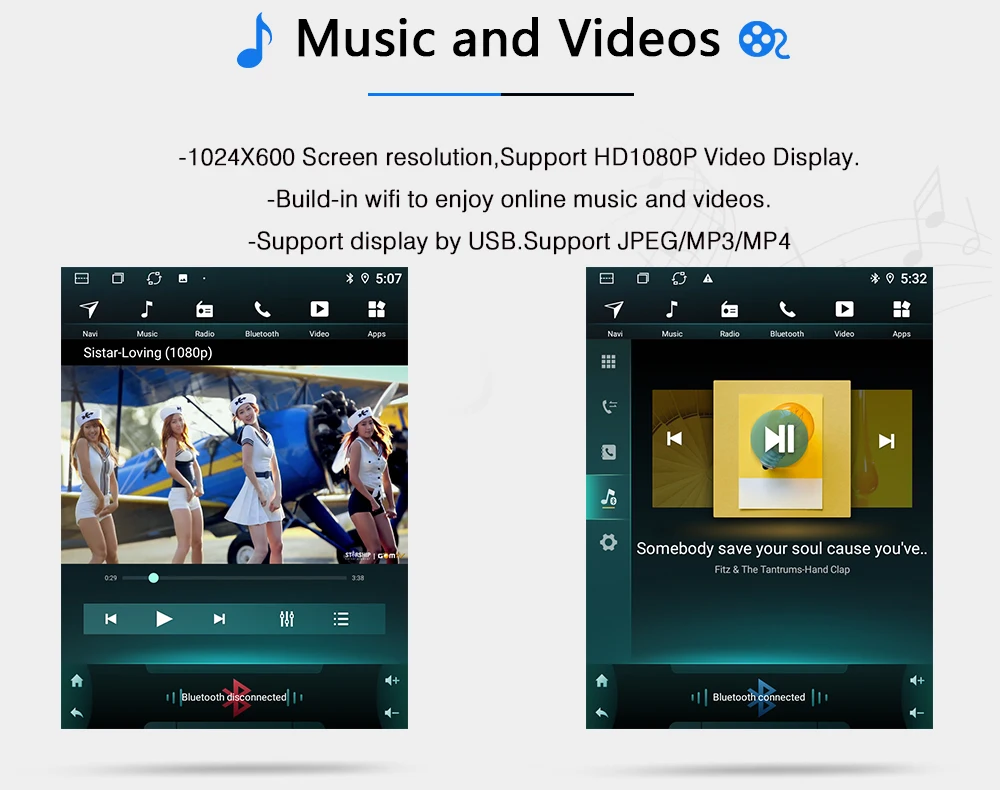The image size is (1000, 790).
Task: Click the Bluetooth connected status
Action: click(x=759, y=697)
